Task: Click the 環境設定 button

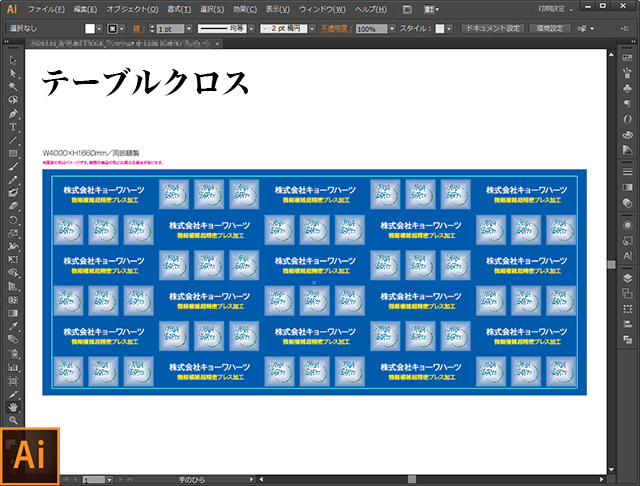Action: pos(549,29)
